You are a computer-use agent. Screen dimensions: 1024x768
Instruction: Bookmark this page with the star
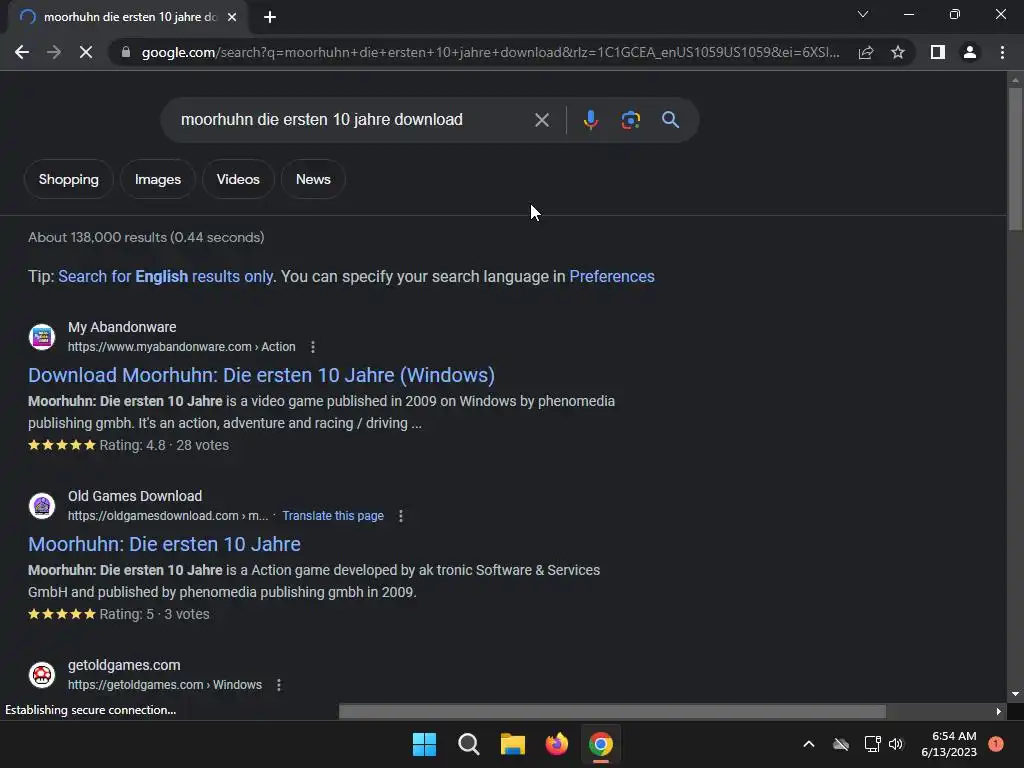point(898,52)
